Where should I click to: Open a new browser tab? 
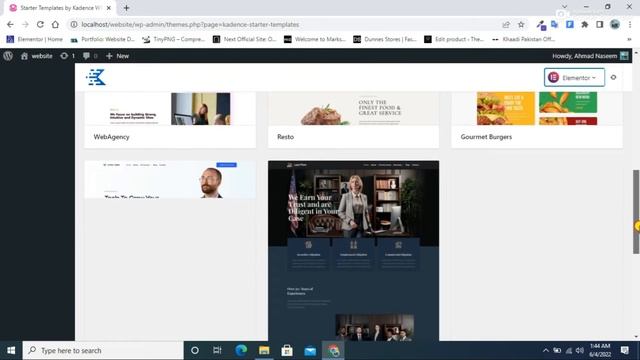point(126,8)
